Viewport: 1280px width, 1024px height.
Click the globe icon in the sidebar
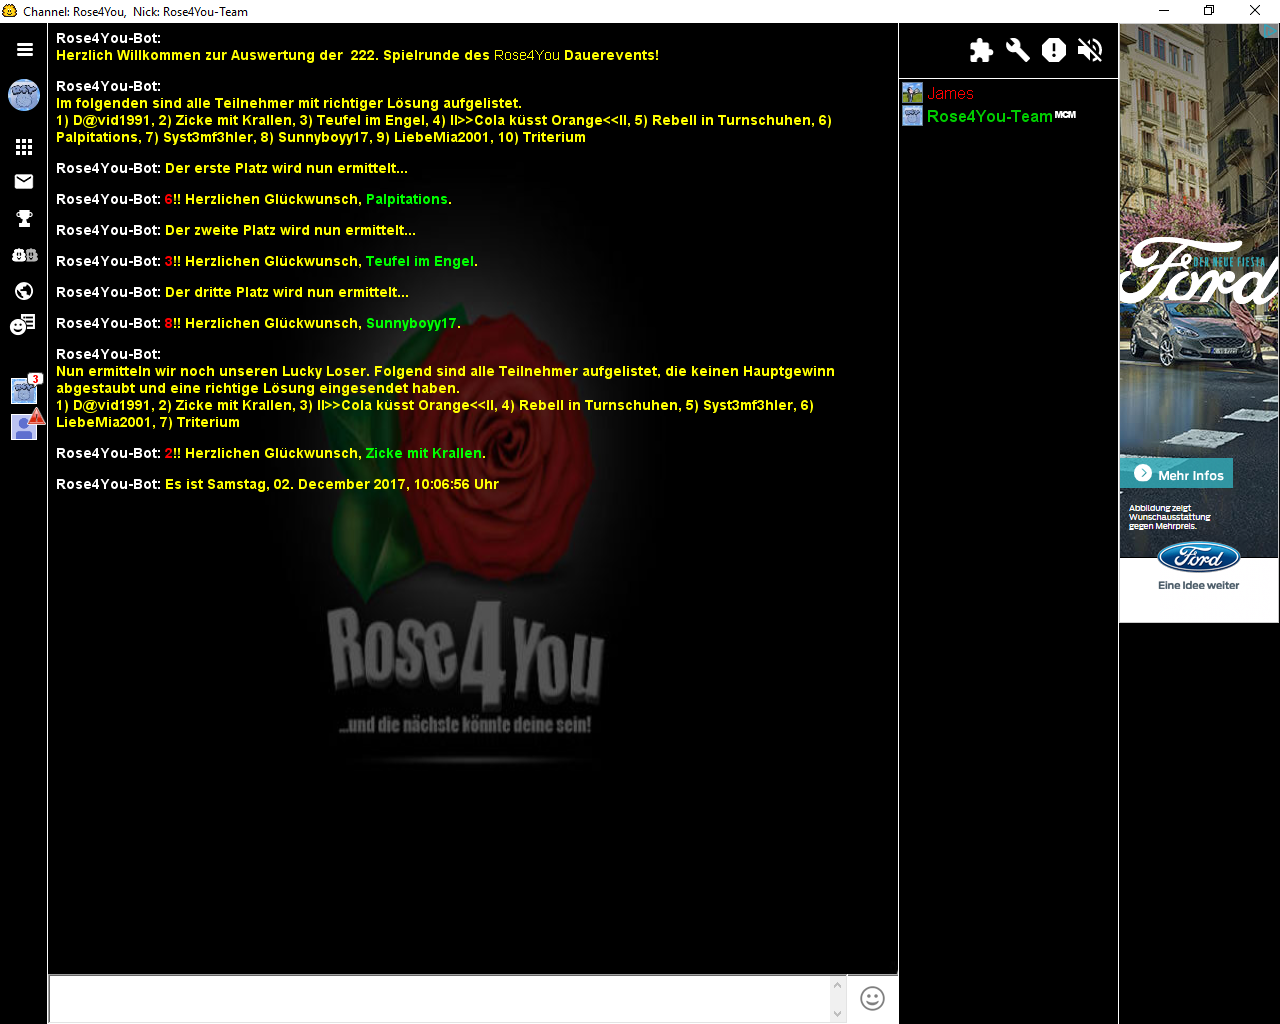click(x=24, y=291)
